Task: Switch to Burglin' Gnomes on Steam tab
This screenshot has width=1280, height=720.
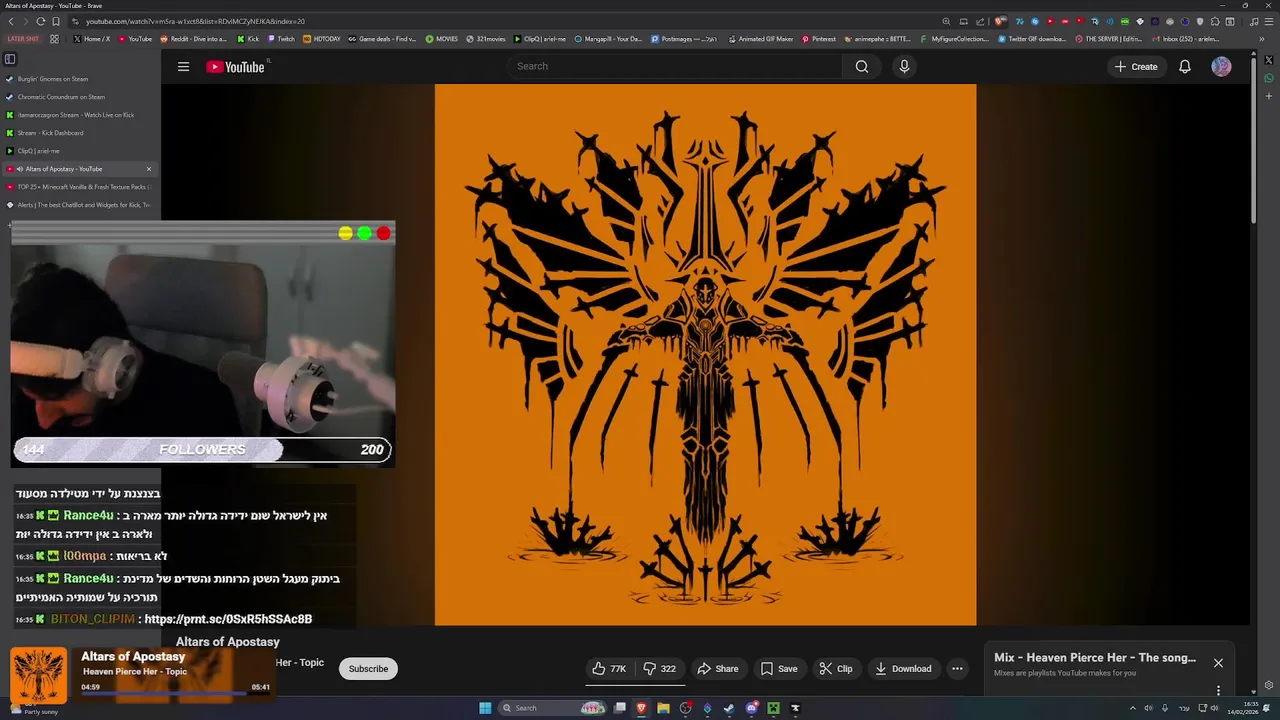Action: point(80,79)
